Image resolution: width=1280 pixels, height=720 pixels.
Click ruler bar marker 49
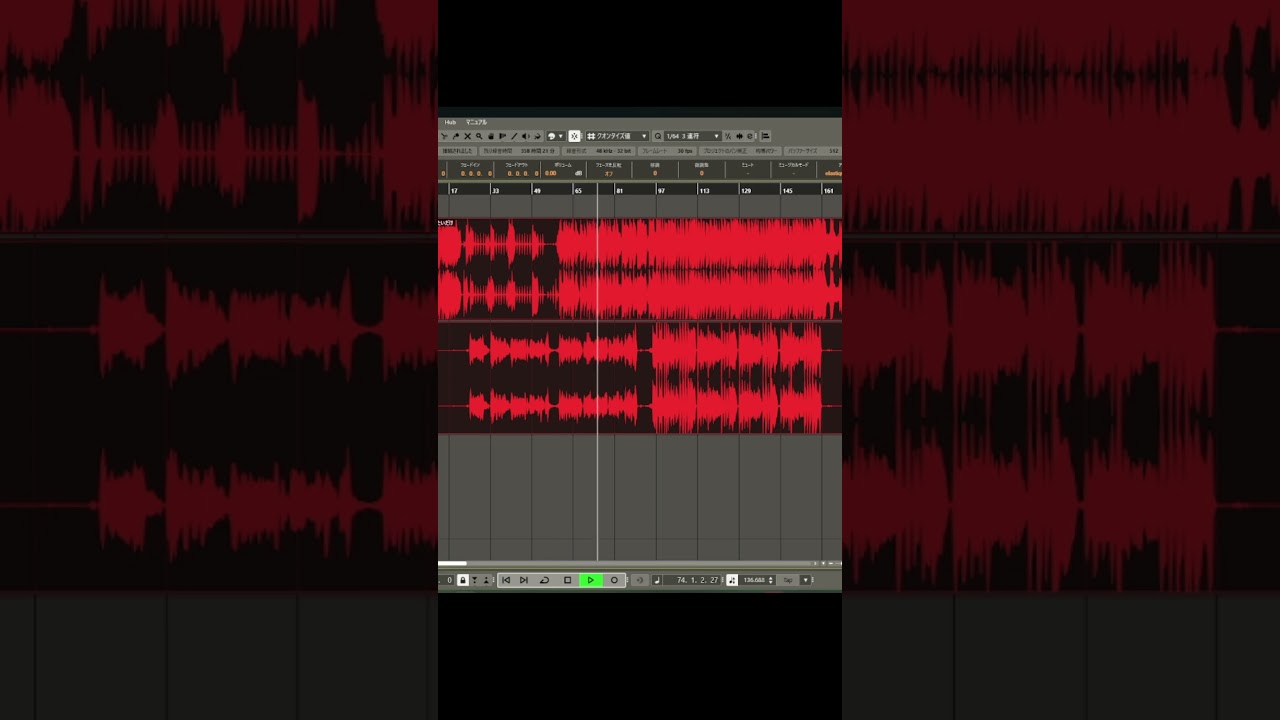(537, 190)
